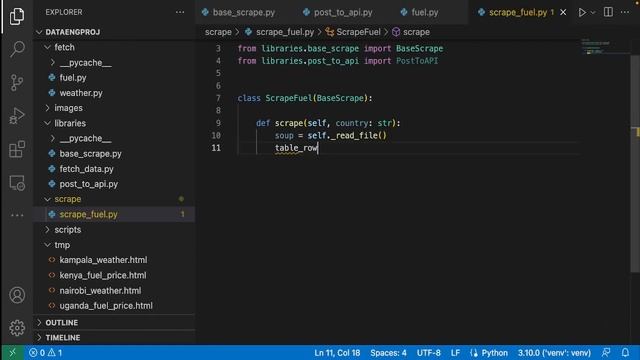640x360 pixels.
Task: Open the Accounts menu
Action: (x=17, y=295)
